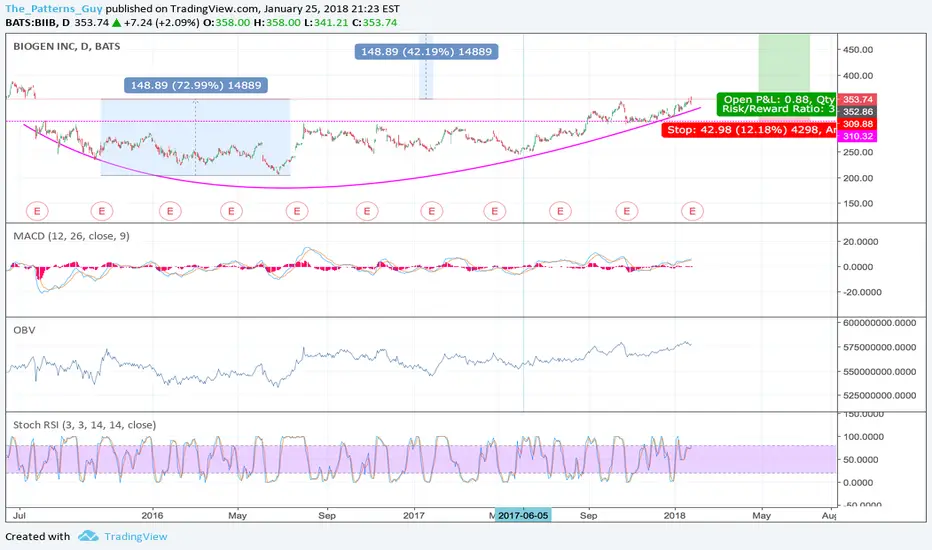Click the earnings E marker right of Sep 2016

pyautogui.click(x=367, y=210)
